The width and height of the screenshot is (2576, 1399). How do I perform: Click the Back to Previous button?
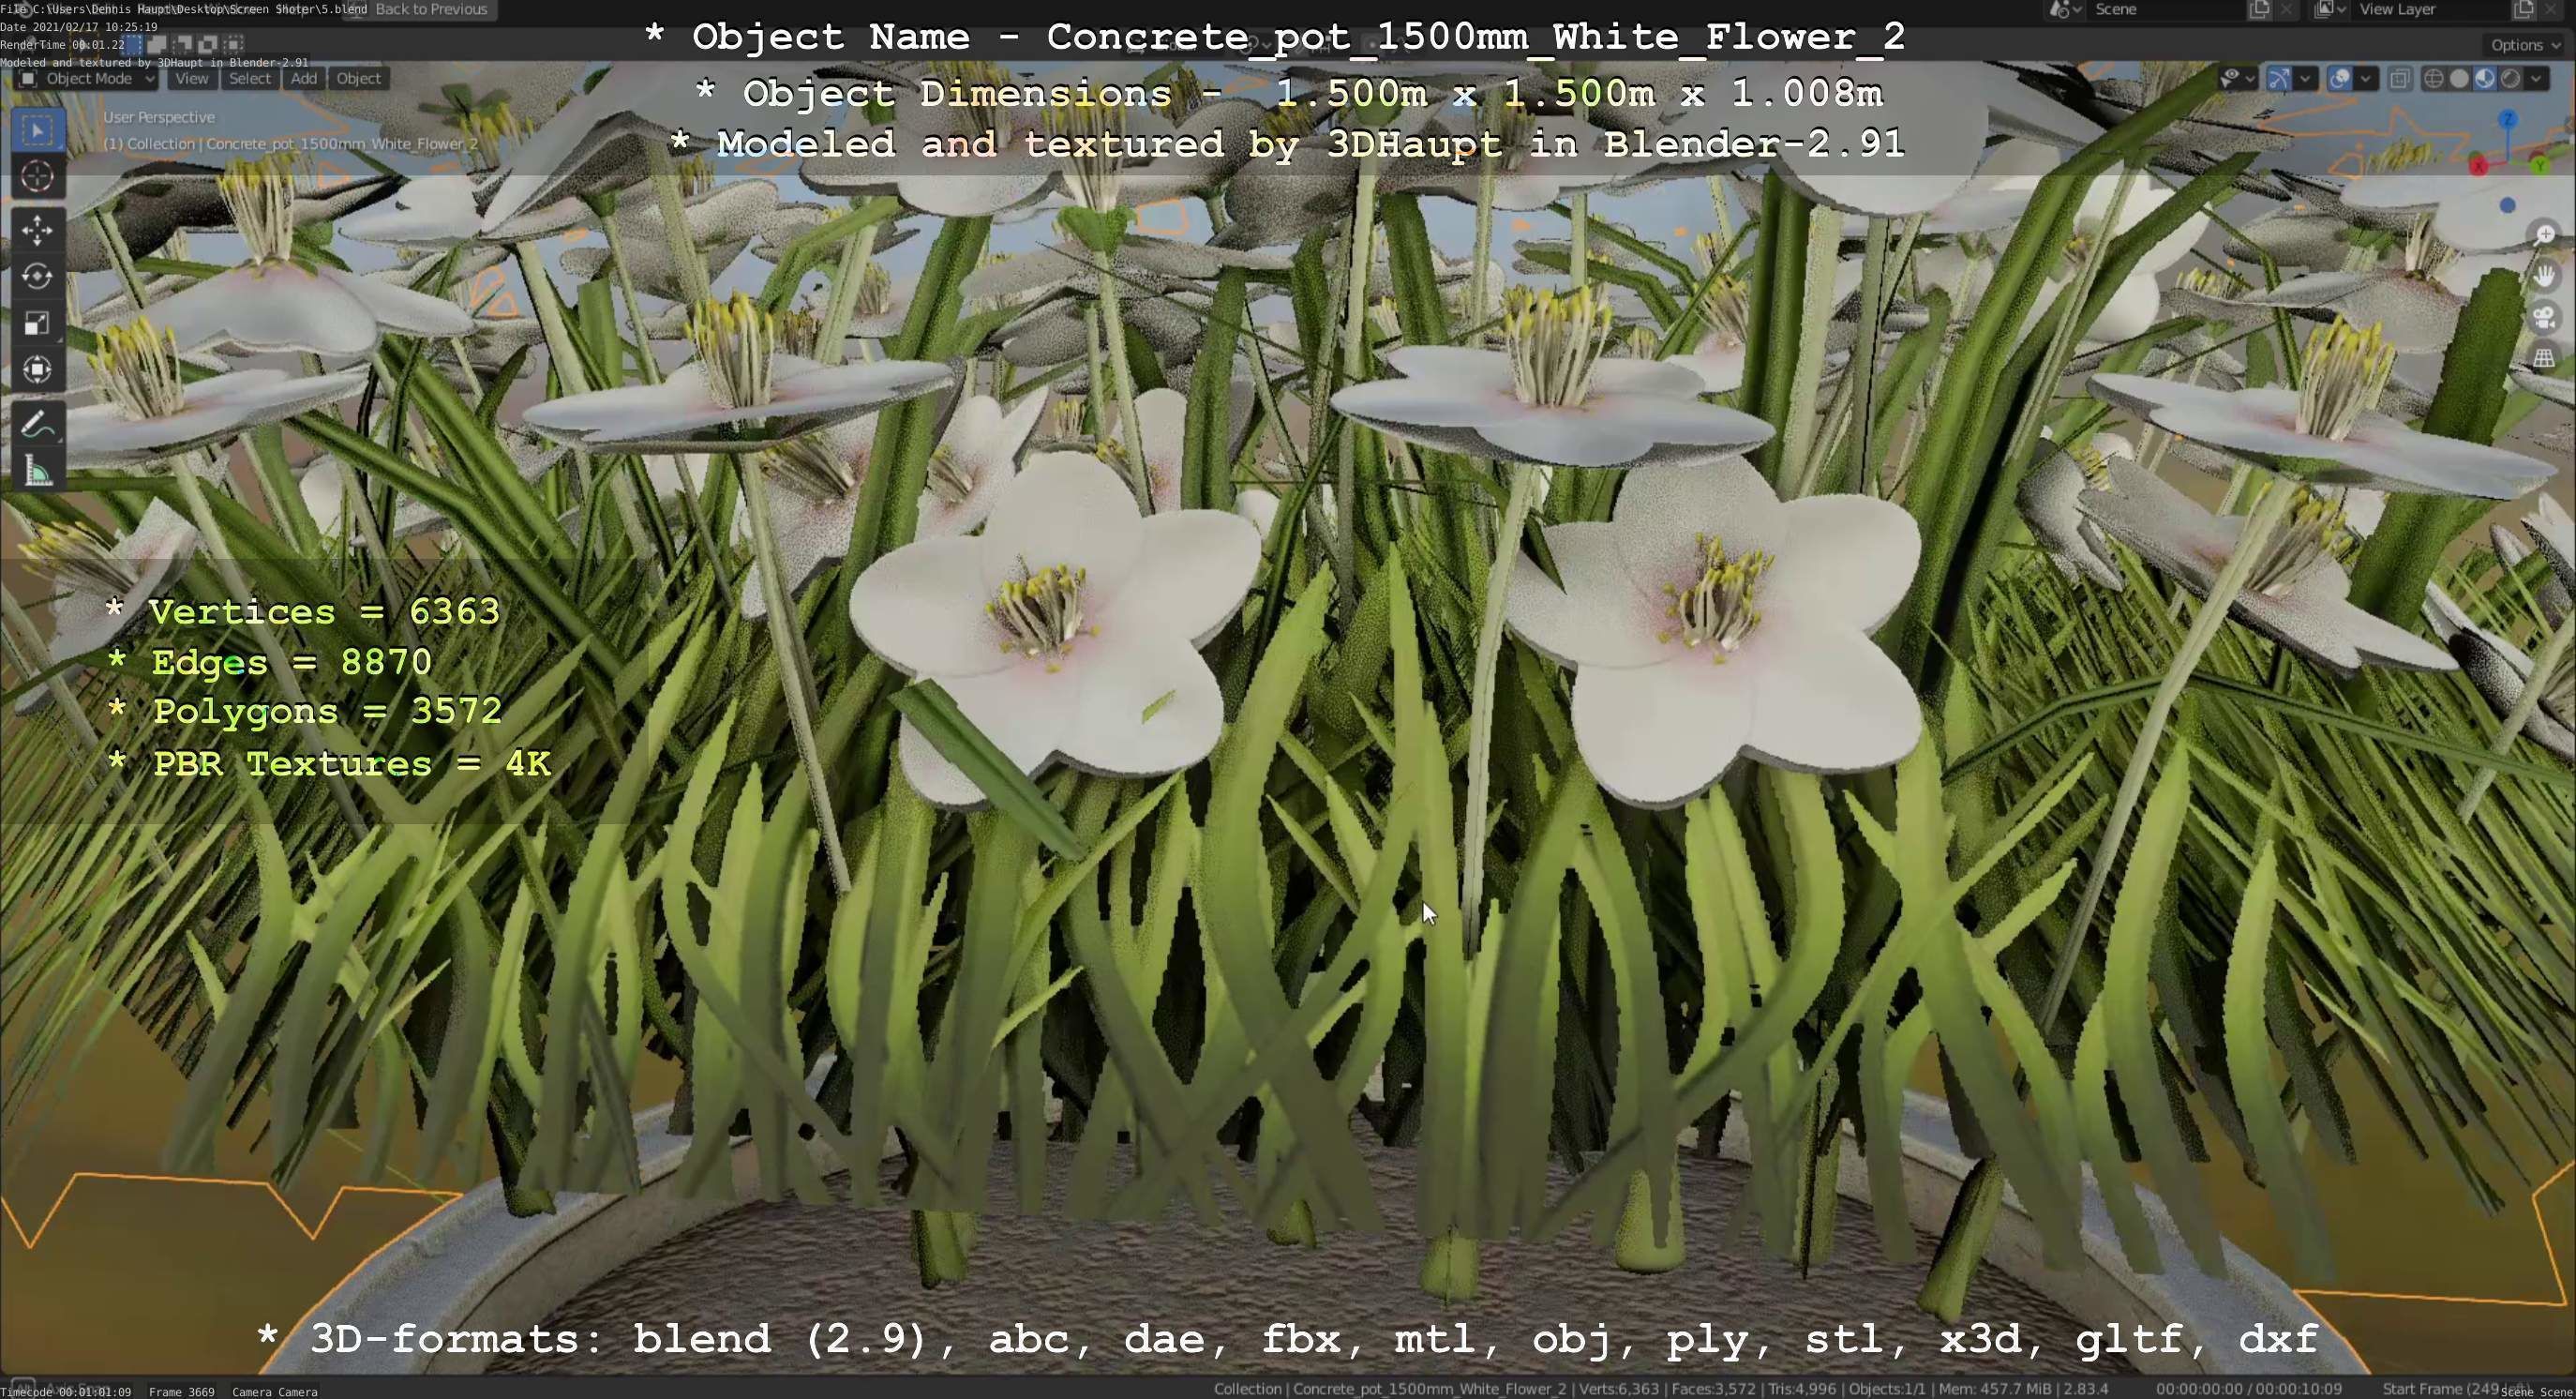click(430, 10)
